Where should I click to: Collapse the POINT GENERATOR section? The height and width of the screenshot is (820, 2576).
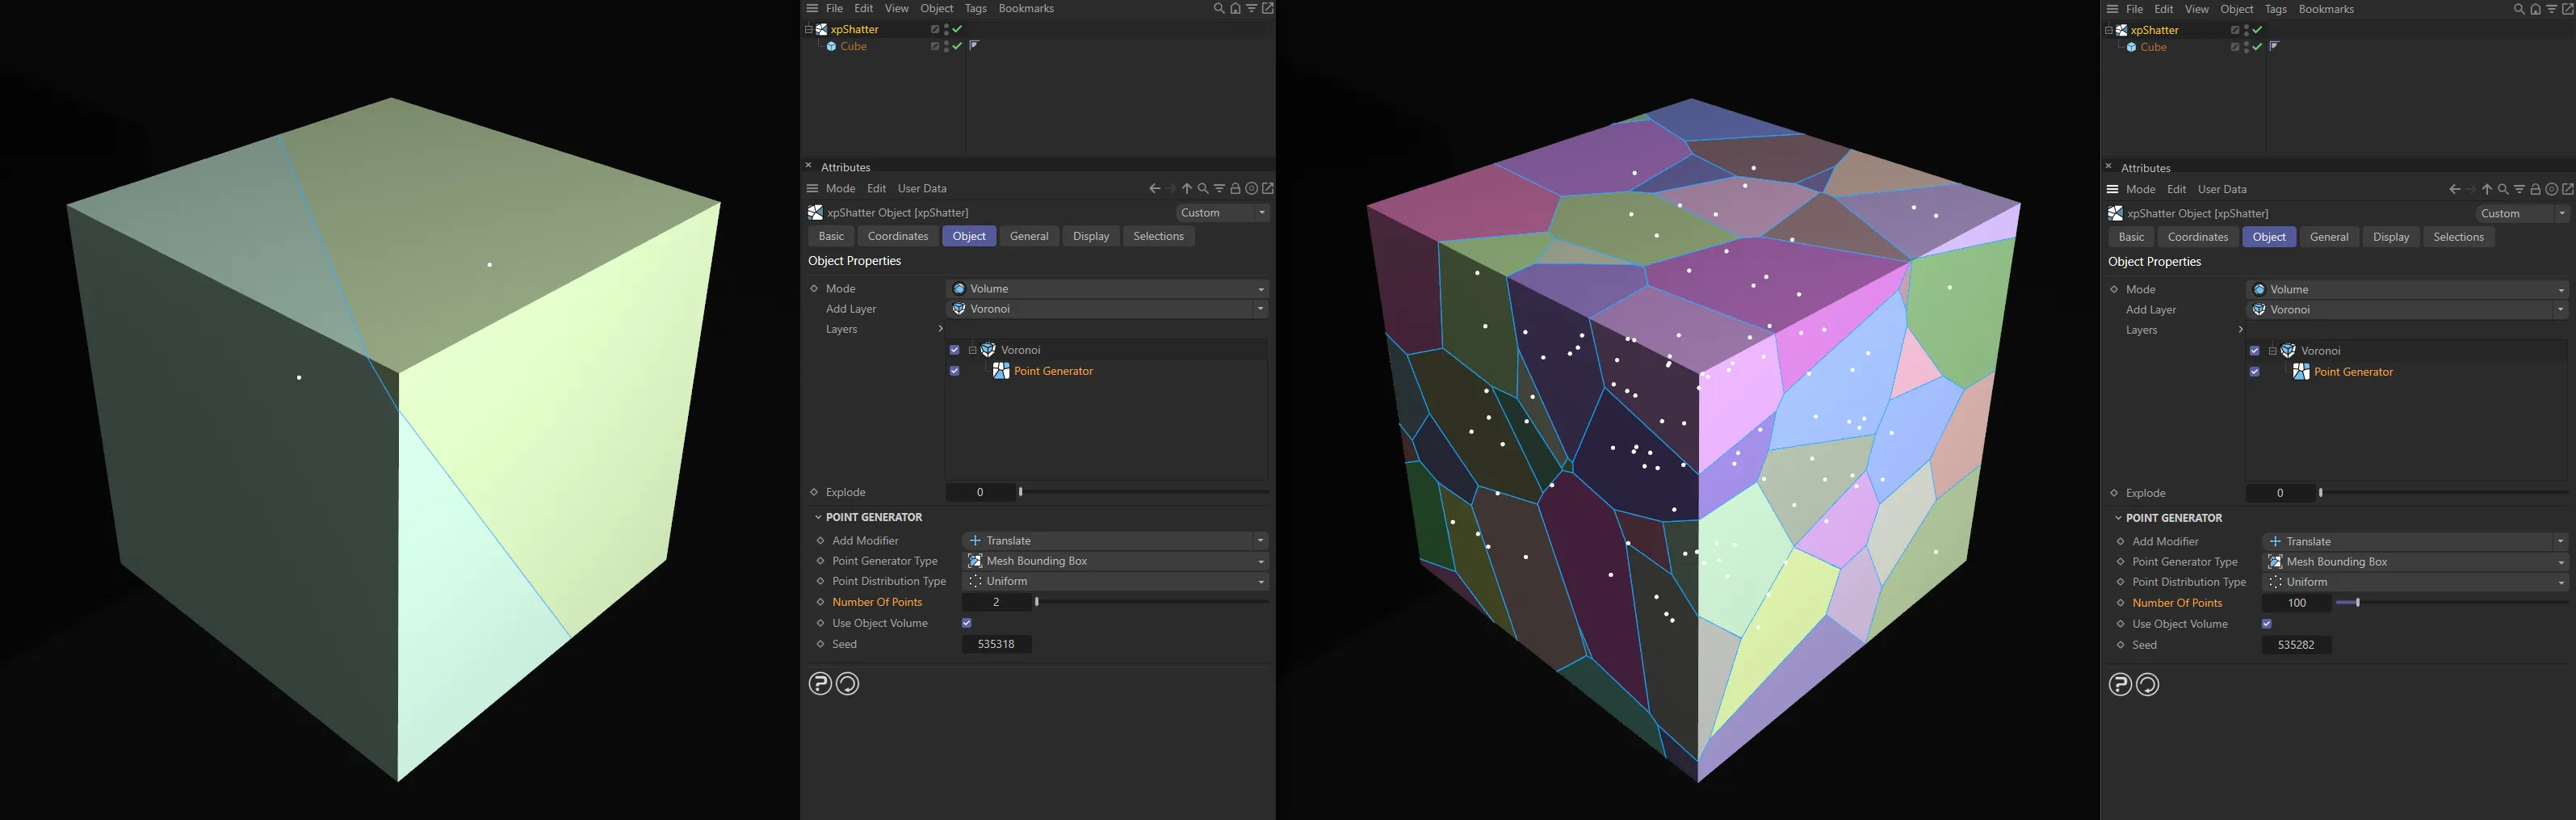pyautogui.click(x=818, y=517)
